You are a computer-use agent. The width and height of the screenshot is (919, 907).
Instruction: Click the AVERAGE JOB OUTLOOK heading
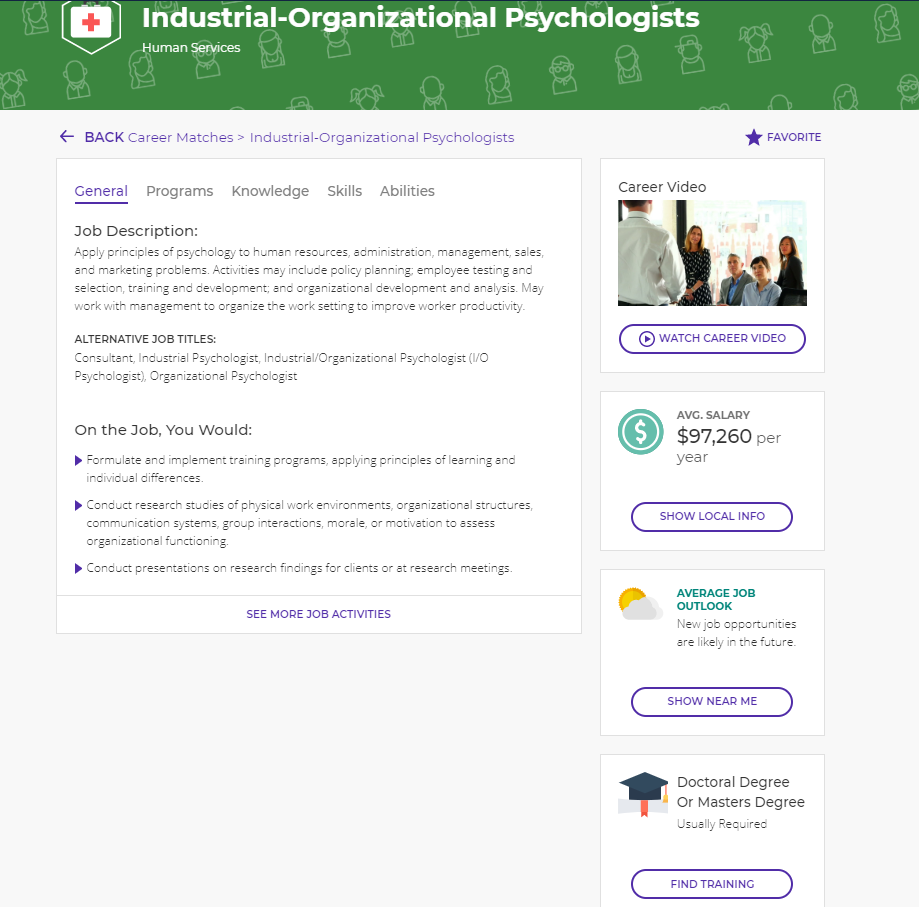tap(716, 599)
